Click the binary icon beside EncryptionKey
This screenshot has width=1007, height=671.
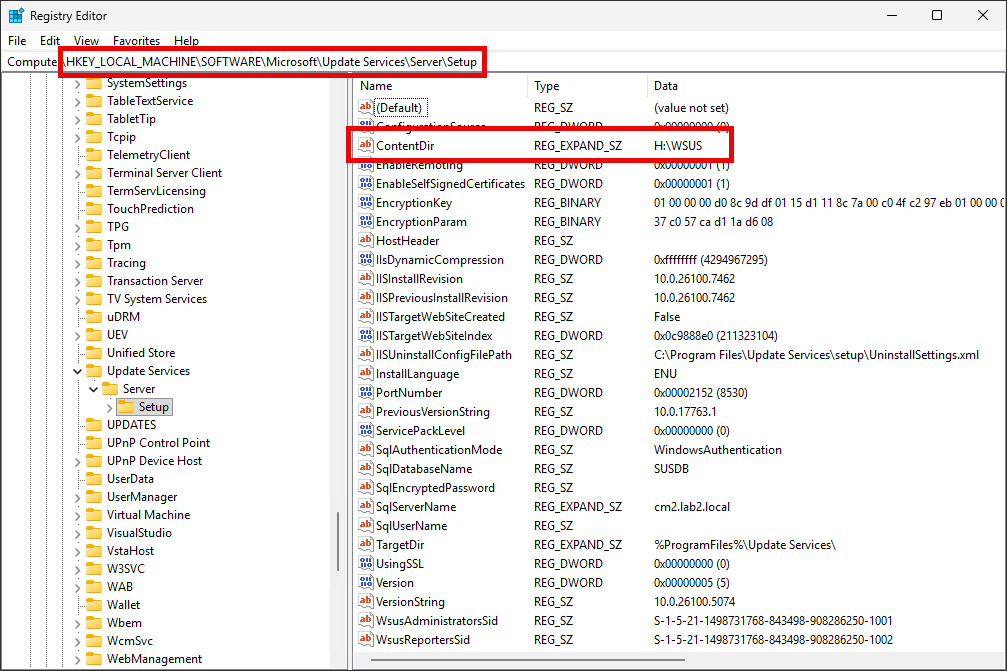coord(364,202)
